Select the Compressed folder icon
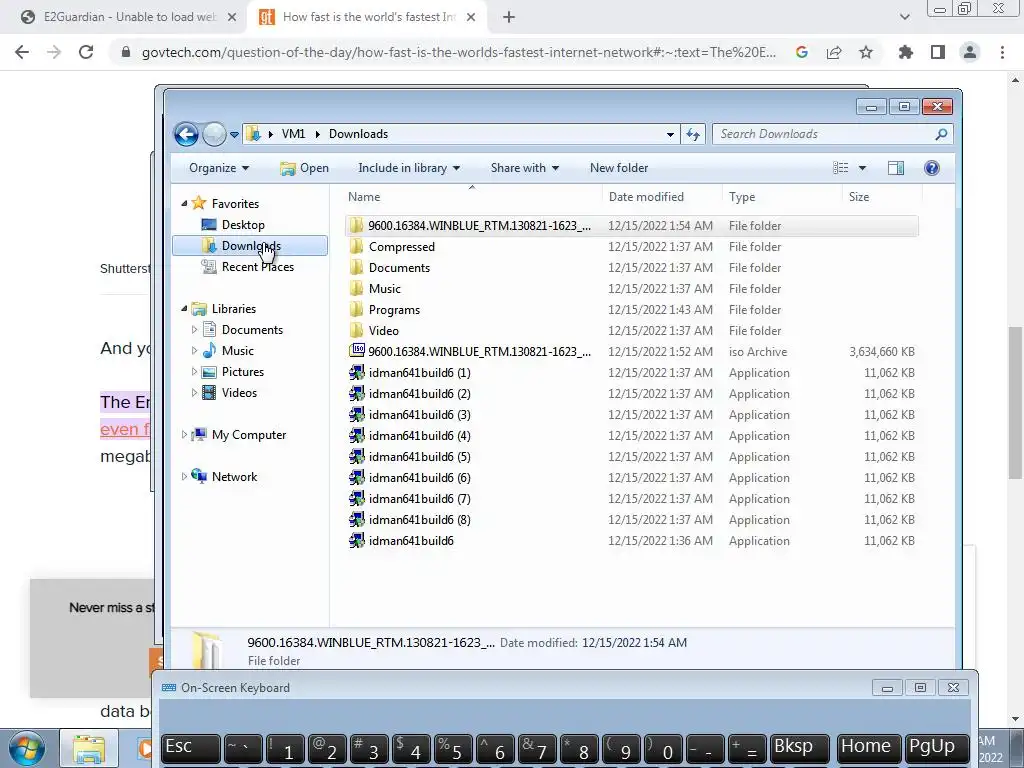 [x=357, y=247]
